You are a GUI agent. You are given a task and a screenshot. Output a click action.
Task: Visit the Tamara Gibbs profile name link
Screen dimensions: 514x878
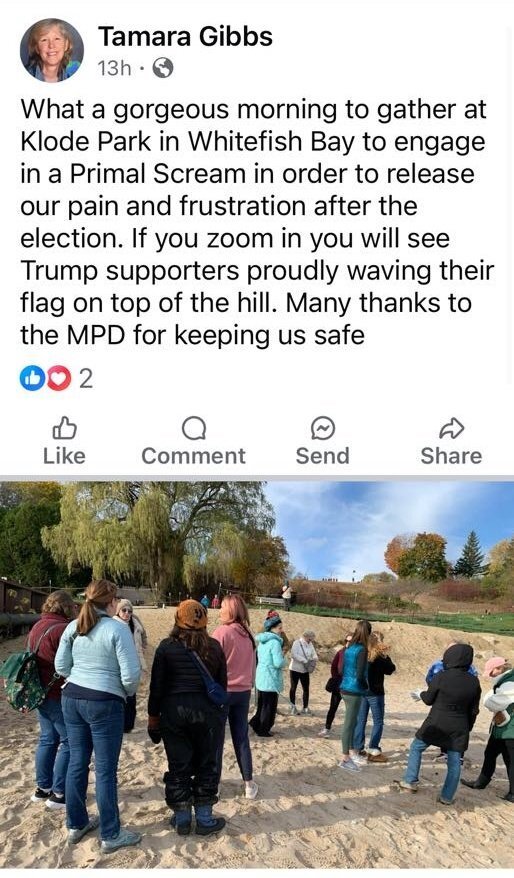tap(185, 37)
